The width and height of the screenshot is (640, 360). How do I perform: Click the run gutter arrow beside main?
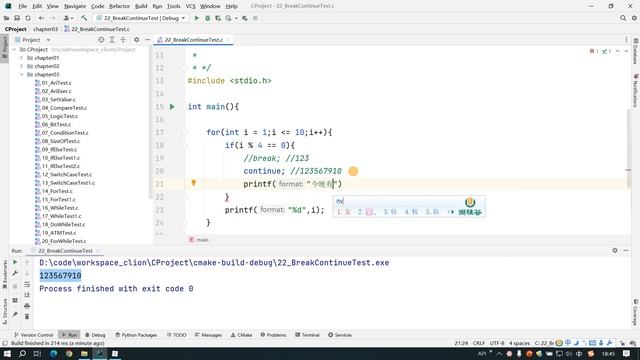pos(172,107)
